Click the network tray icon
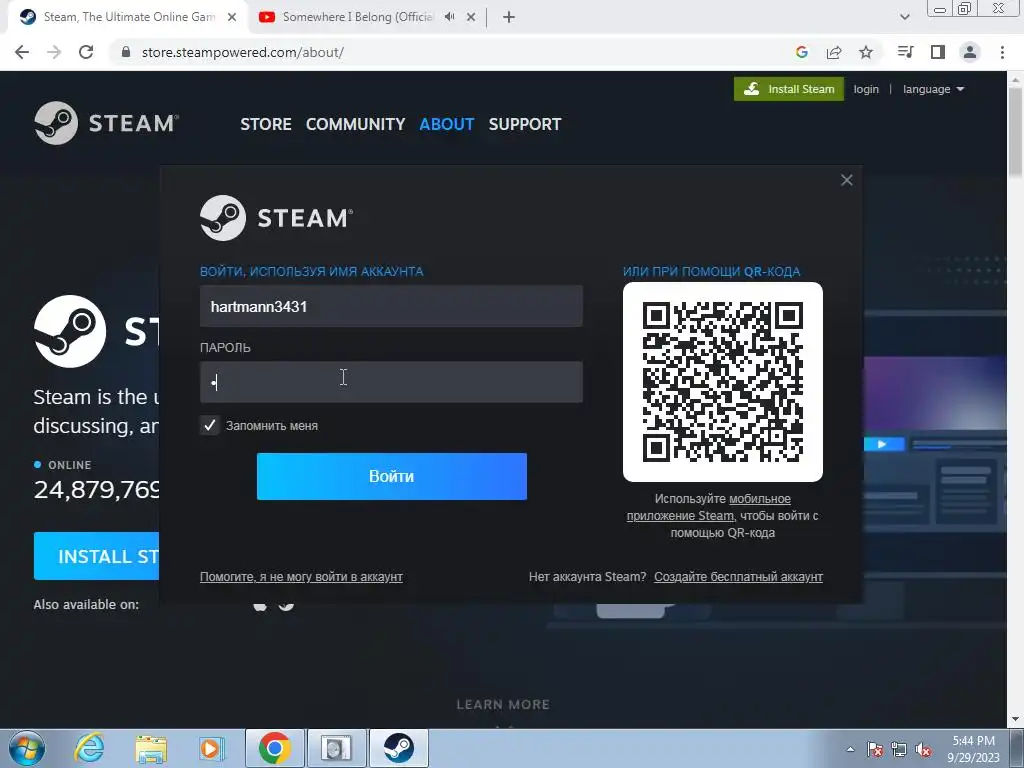1024x768 pixels. click(899, 749)
